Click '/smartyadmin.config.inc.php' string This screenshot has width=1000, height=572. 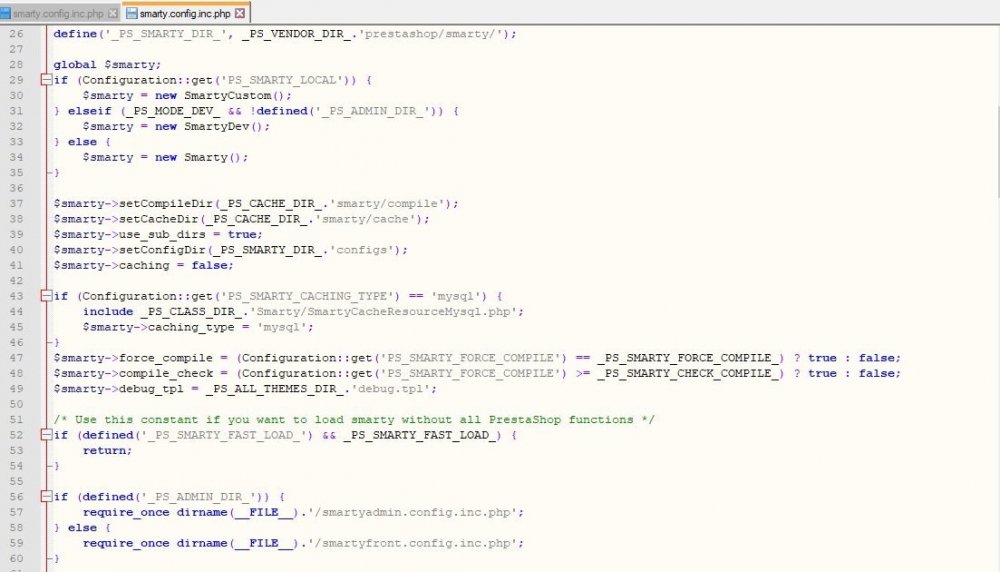[413, 512]
